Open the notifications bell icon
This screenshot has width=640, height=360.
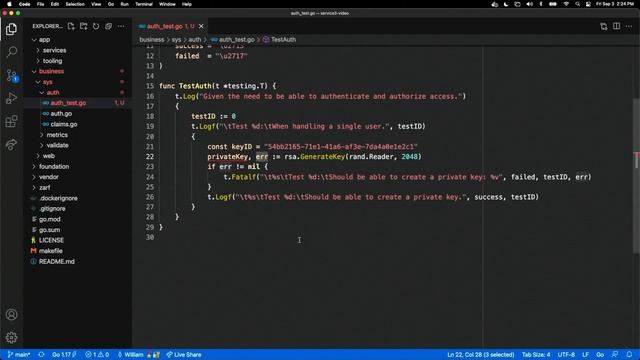point(629,355)
